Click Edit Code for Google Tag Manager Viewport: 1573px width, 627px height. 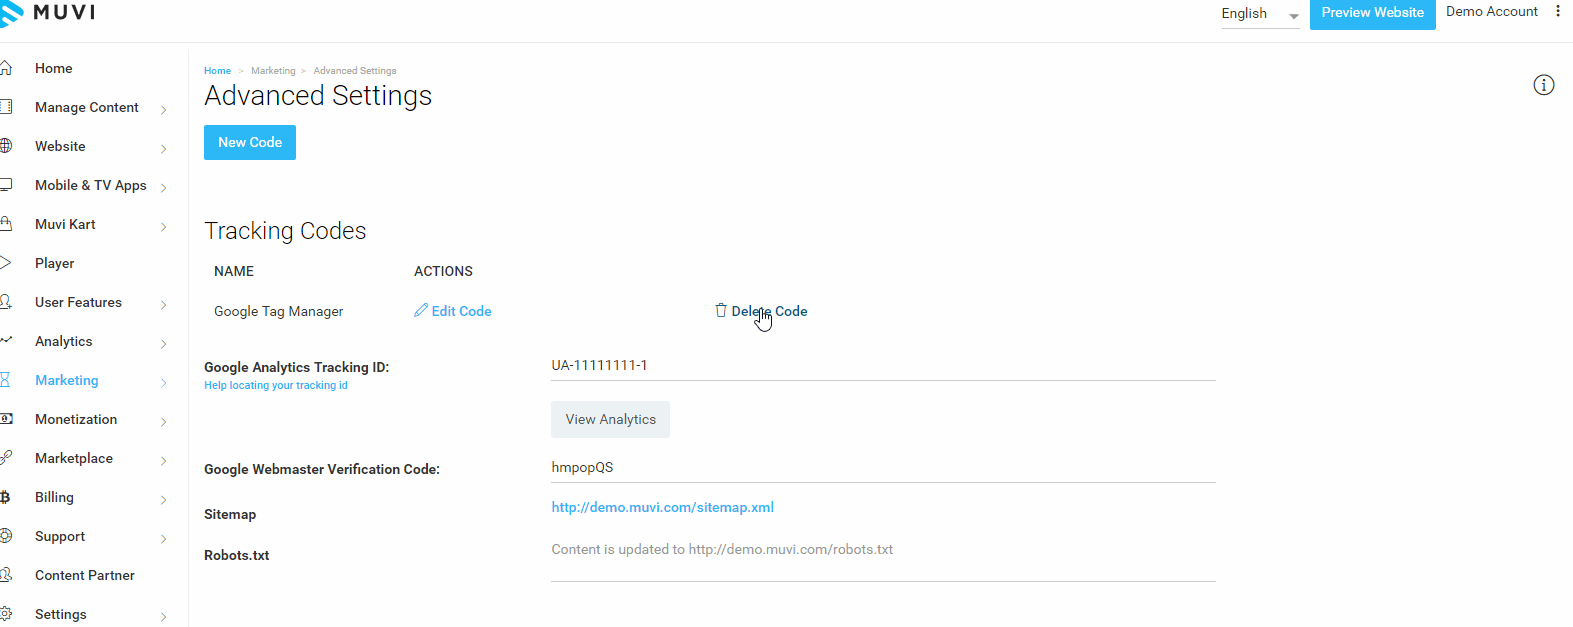(453, 311)
